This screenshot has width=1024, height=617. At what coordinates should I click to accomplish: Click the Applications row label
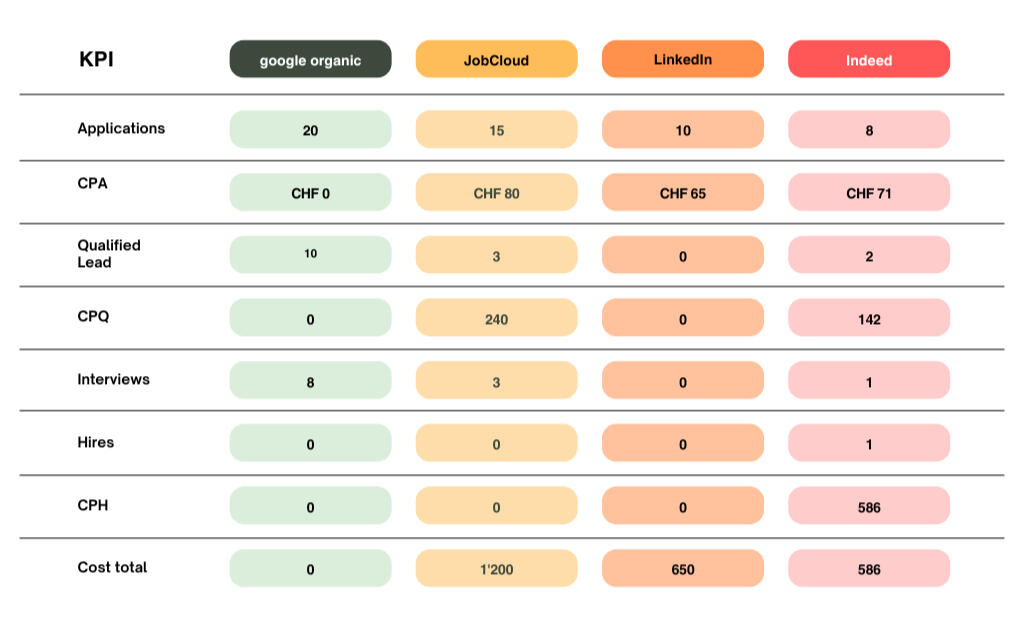click(121, 128)
